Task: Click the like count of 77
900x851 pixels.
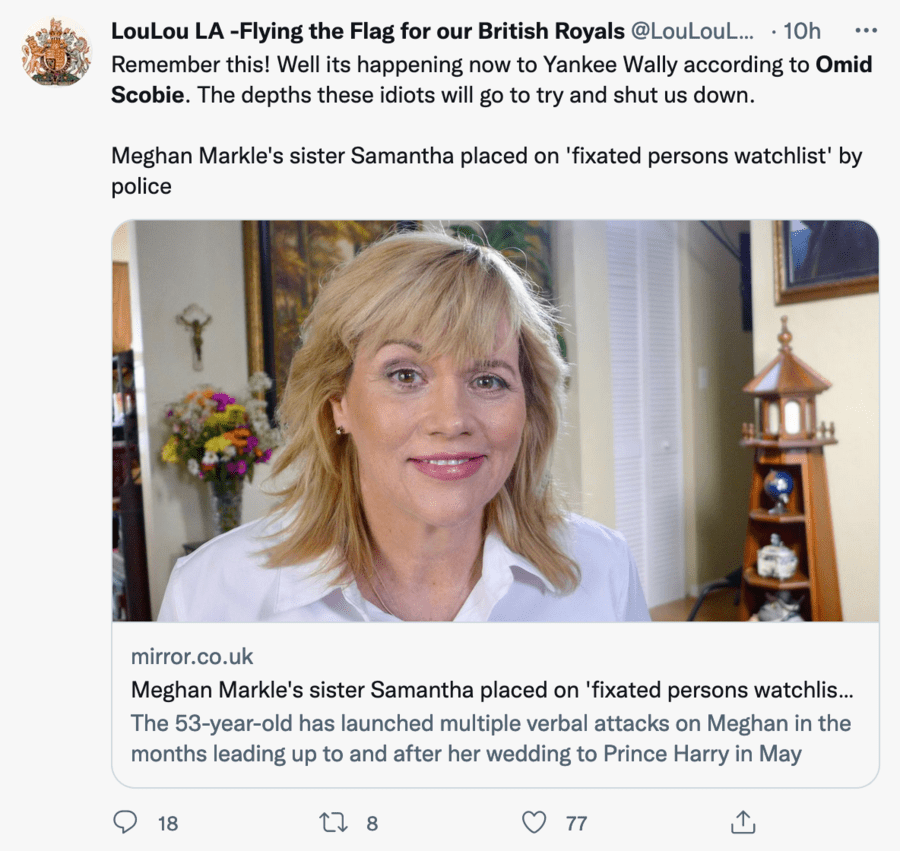Action: click(576, 823)
